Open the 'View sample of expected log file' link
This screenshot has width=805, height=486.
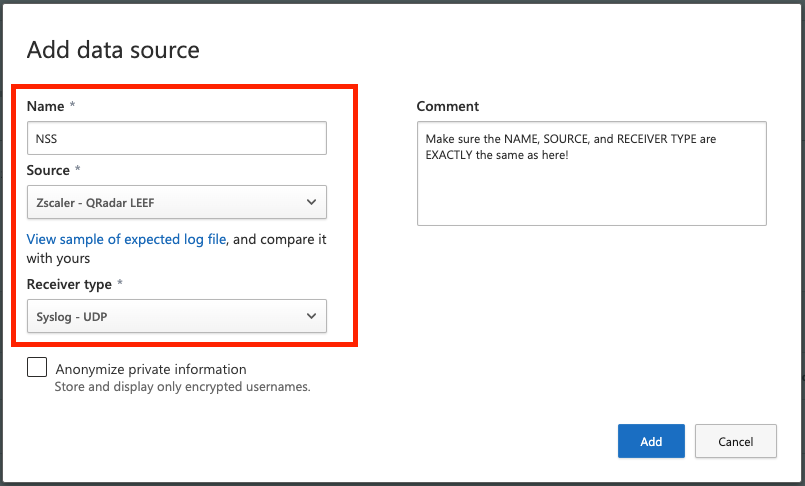point(127,240)
